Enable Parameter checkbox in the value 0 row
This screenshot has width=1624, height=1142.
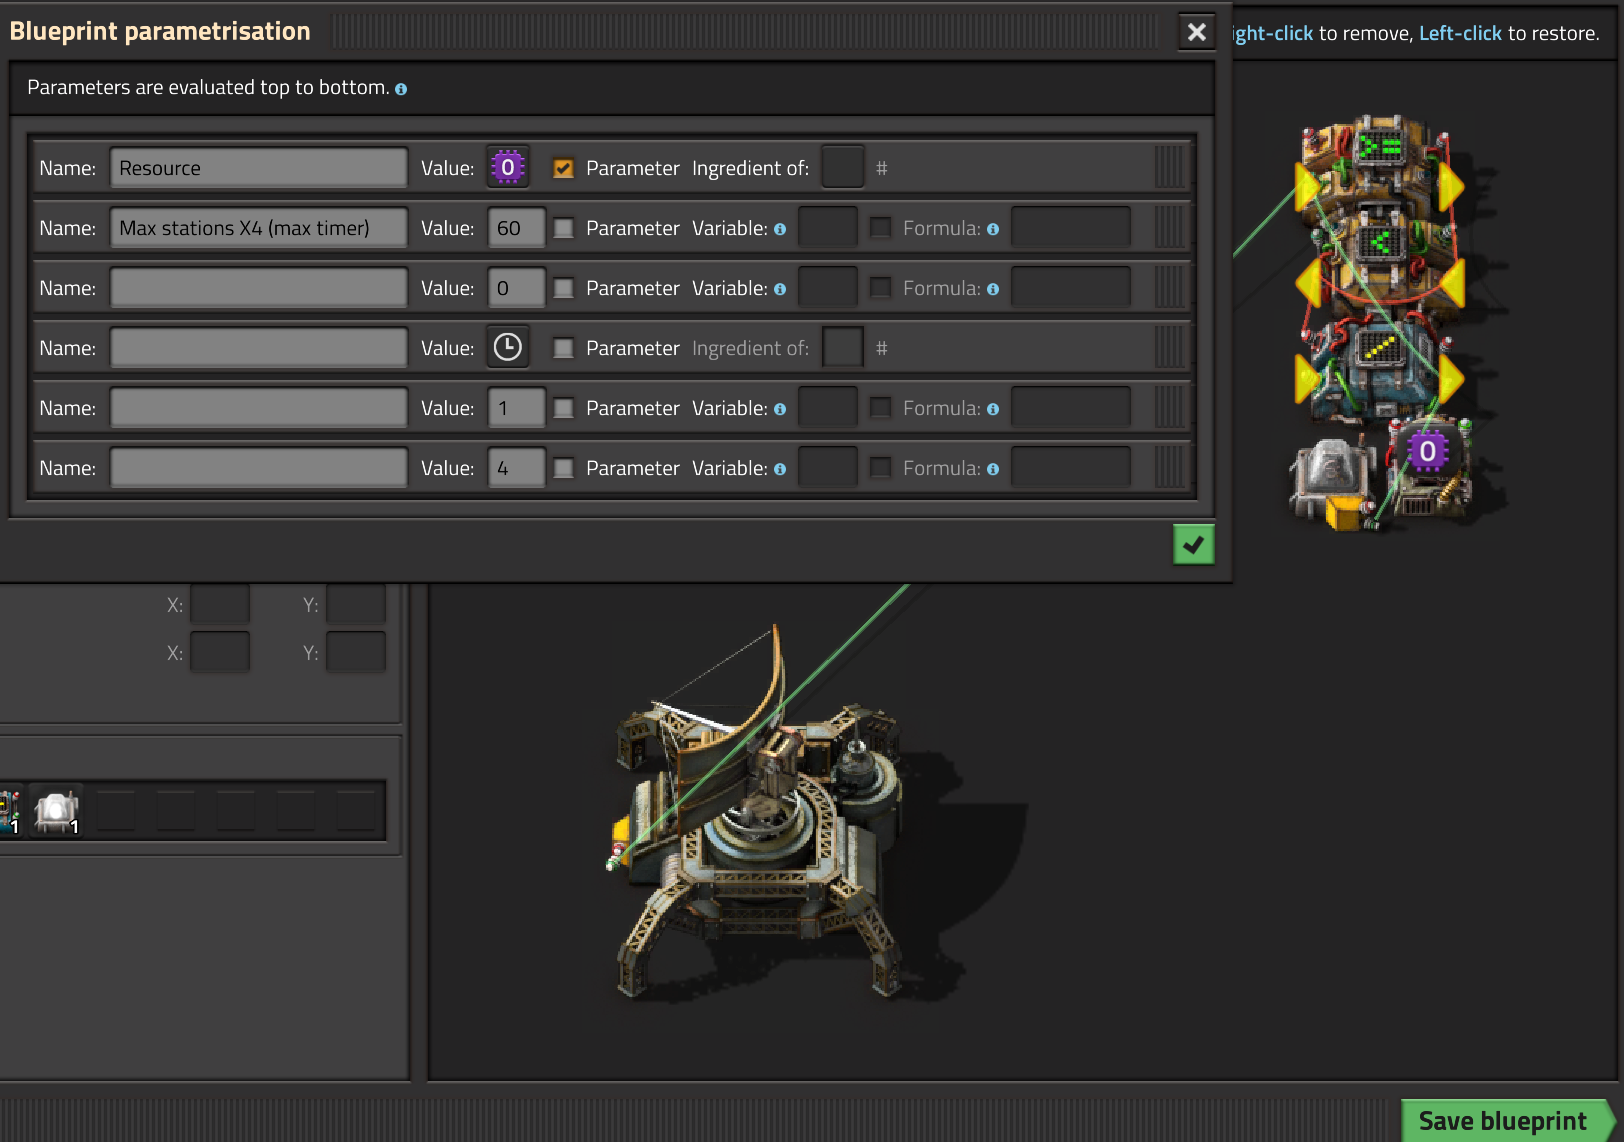[564, 288]
